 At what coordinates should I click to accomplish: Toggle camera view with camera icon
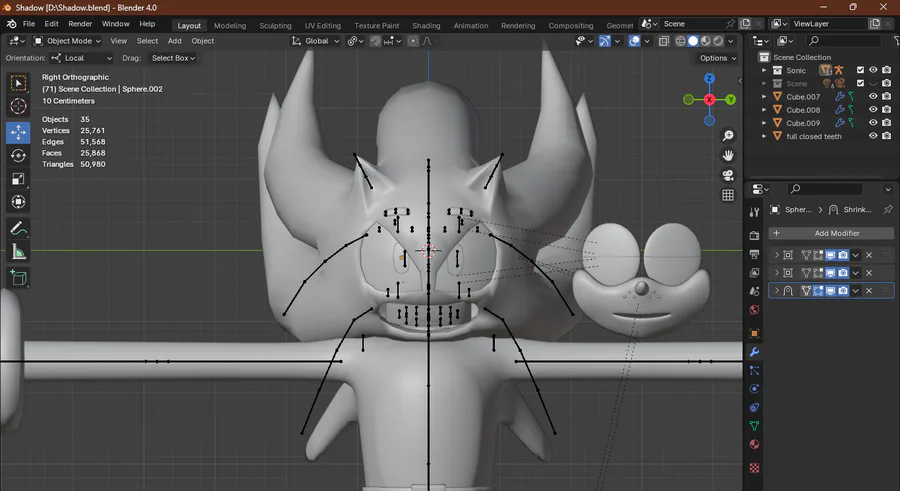click(x=728, y=175)
